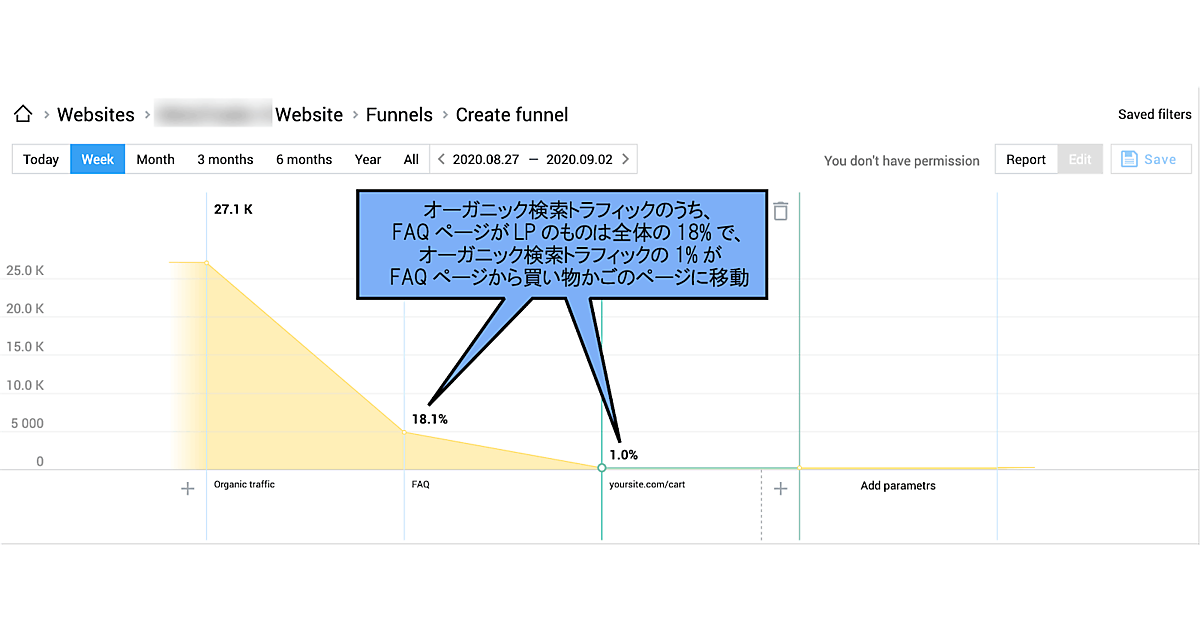
Task: Show All time data
Action: coord(411,159)
